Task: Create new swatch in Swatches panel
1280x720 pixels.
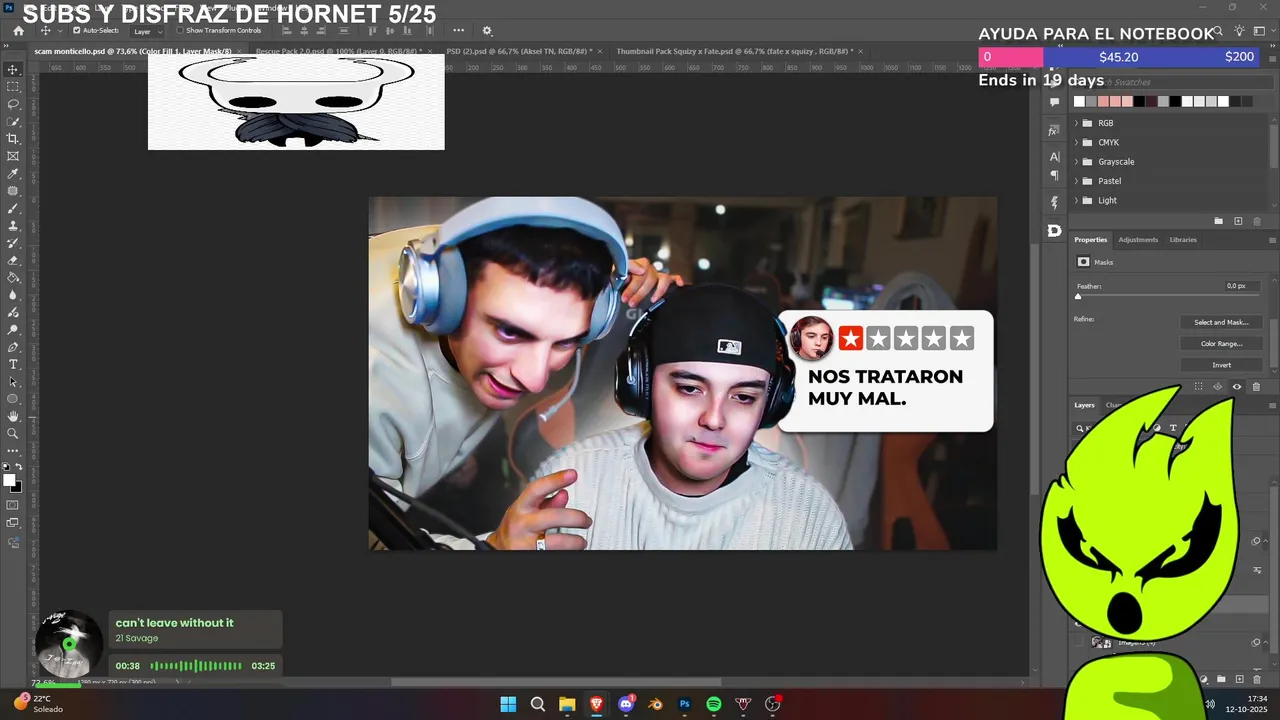Action: [x=1238, y=221]
